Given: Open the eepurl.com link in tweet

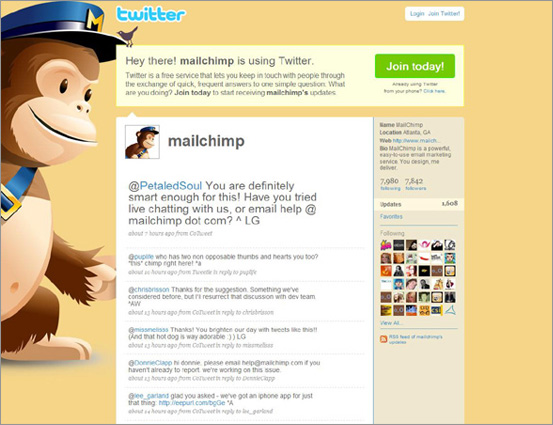Looking at the screenshot, I should [x=192, y=403].
